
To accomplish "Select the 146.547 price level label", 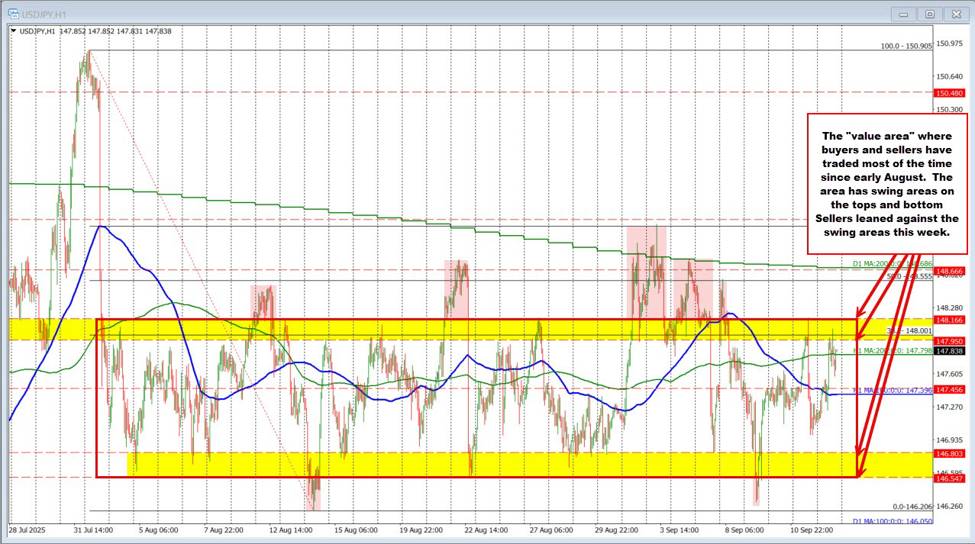I will [948, 477].
